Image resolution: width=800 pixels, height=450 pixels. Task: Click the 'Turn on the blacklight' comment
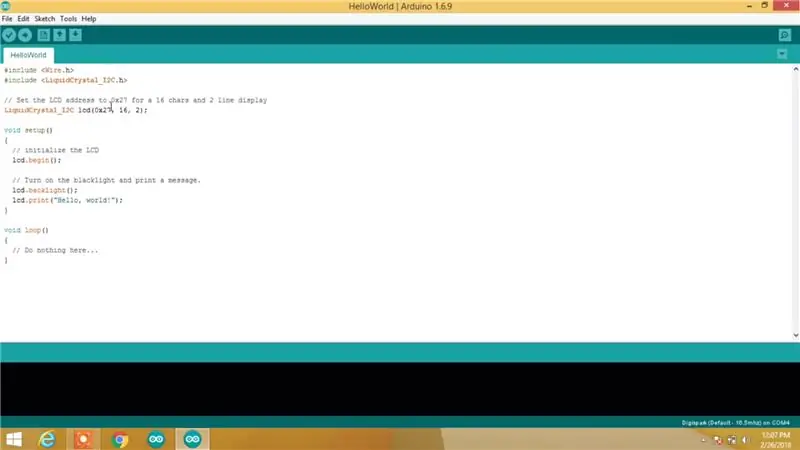(x=107, y=180)
